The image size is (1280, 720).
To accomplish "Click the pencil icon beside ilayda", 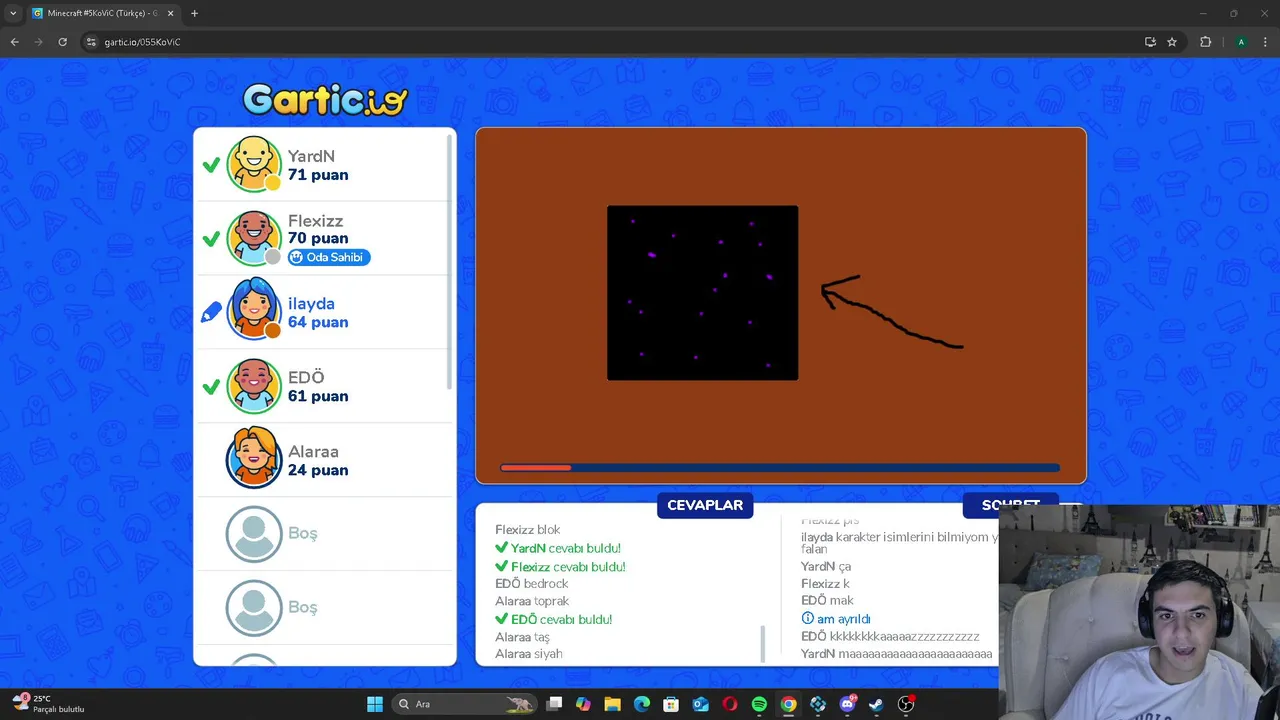I will 211,313.
